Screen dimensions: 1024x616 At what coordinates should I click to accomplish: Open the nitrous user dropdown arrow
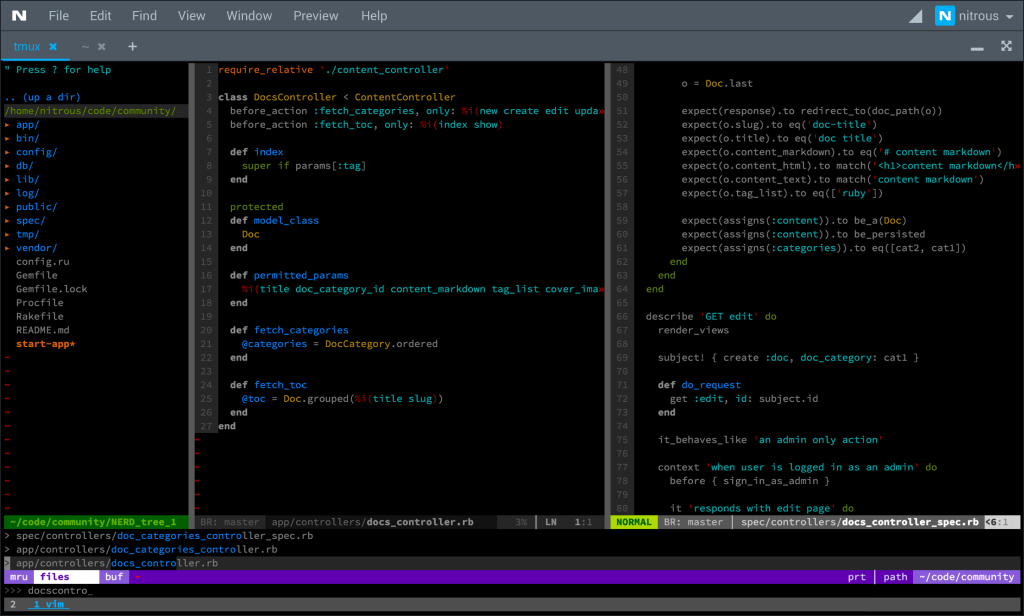click(x=1009, y=17)
